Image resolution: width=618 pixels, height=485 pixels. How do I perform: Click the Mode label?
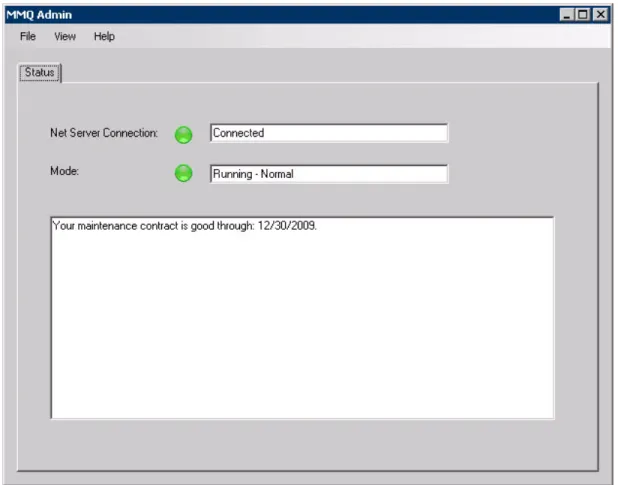(64, 171)
